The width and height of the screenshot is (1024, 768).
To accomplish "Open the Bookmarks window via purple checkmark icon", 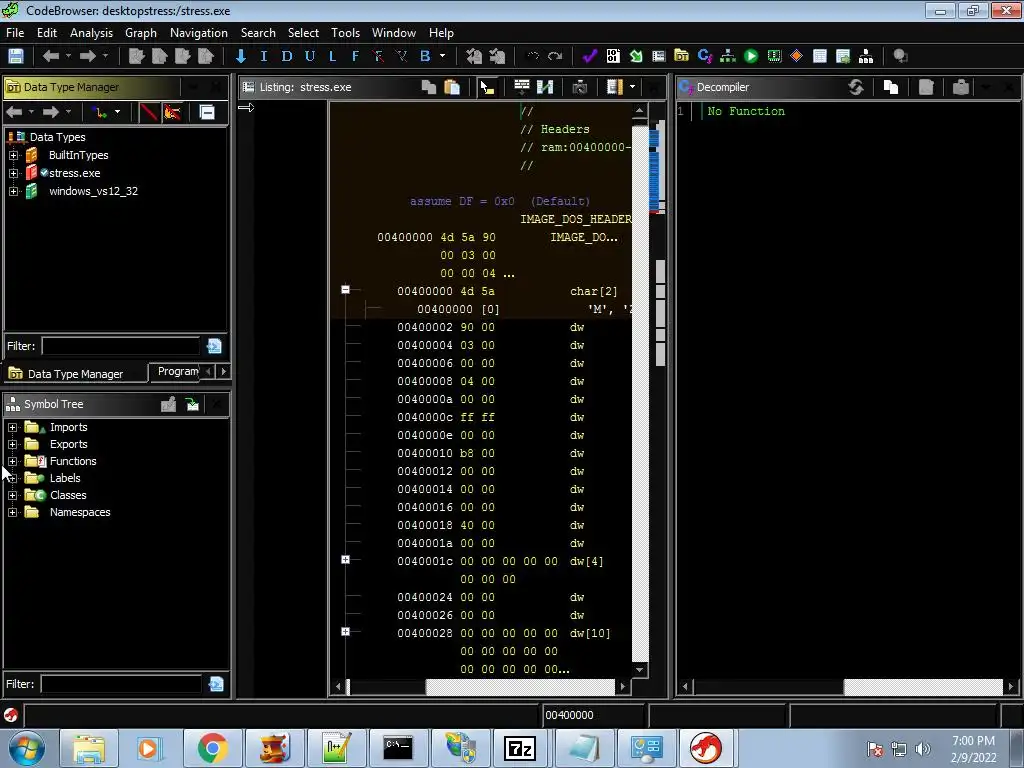I will [x=590, y=56].
